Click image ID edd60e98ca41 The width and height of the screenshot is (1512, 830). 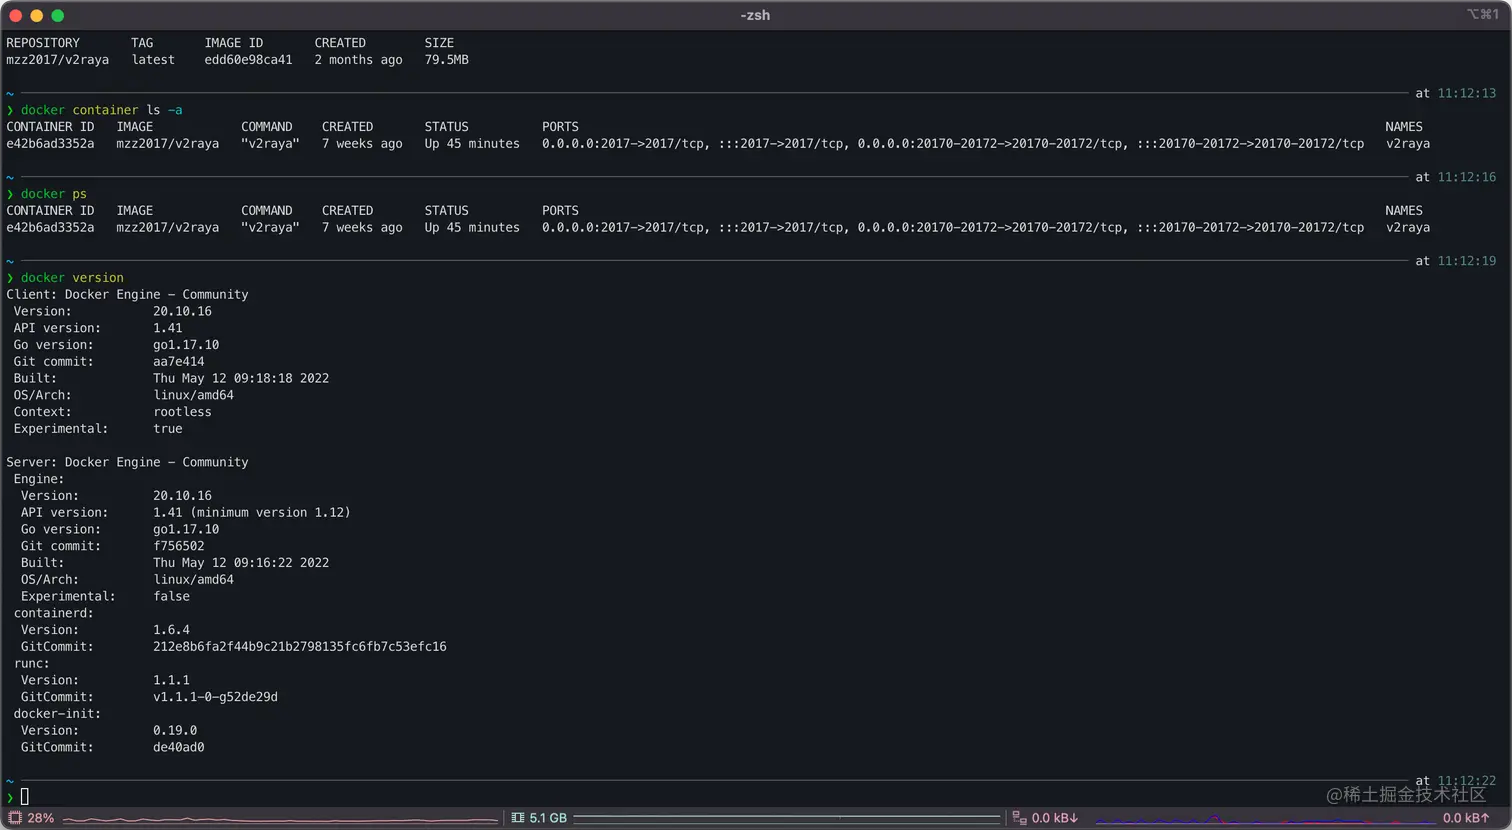[x=248, y=60]
